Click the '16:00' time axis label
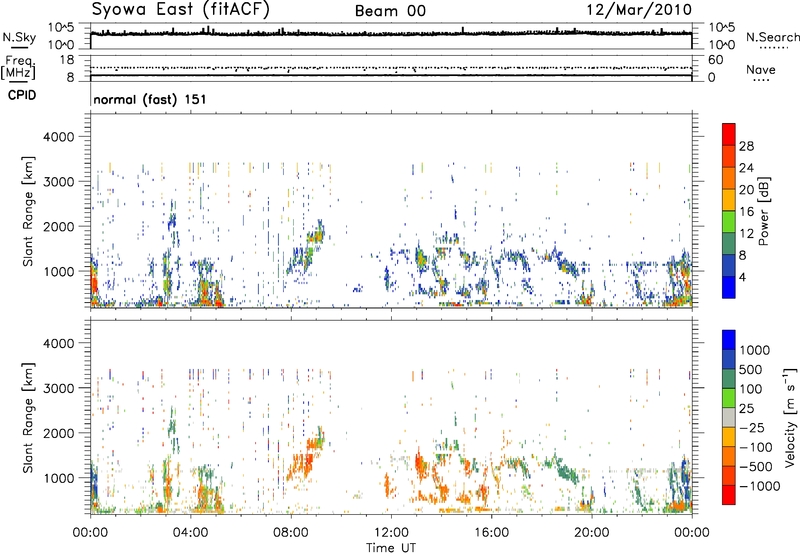Image resolution: width=800 pixels, height=554 pixels. click(491, 533)
